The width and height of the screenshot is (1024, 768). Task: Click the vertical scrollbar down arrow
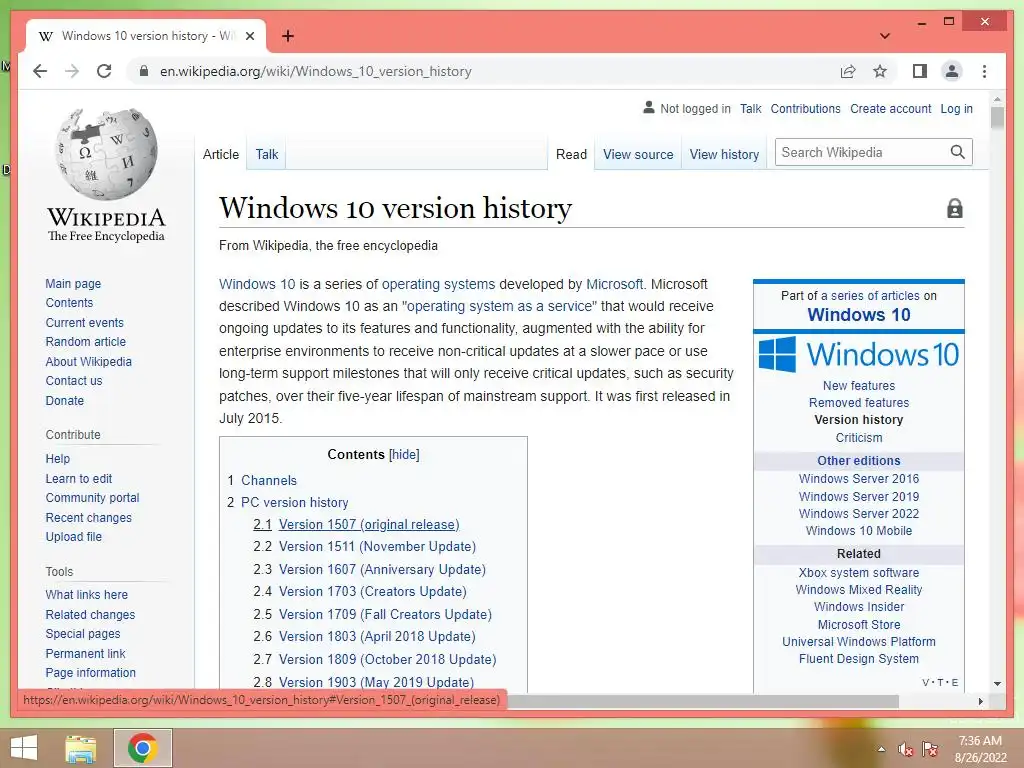997,683
